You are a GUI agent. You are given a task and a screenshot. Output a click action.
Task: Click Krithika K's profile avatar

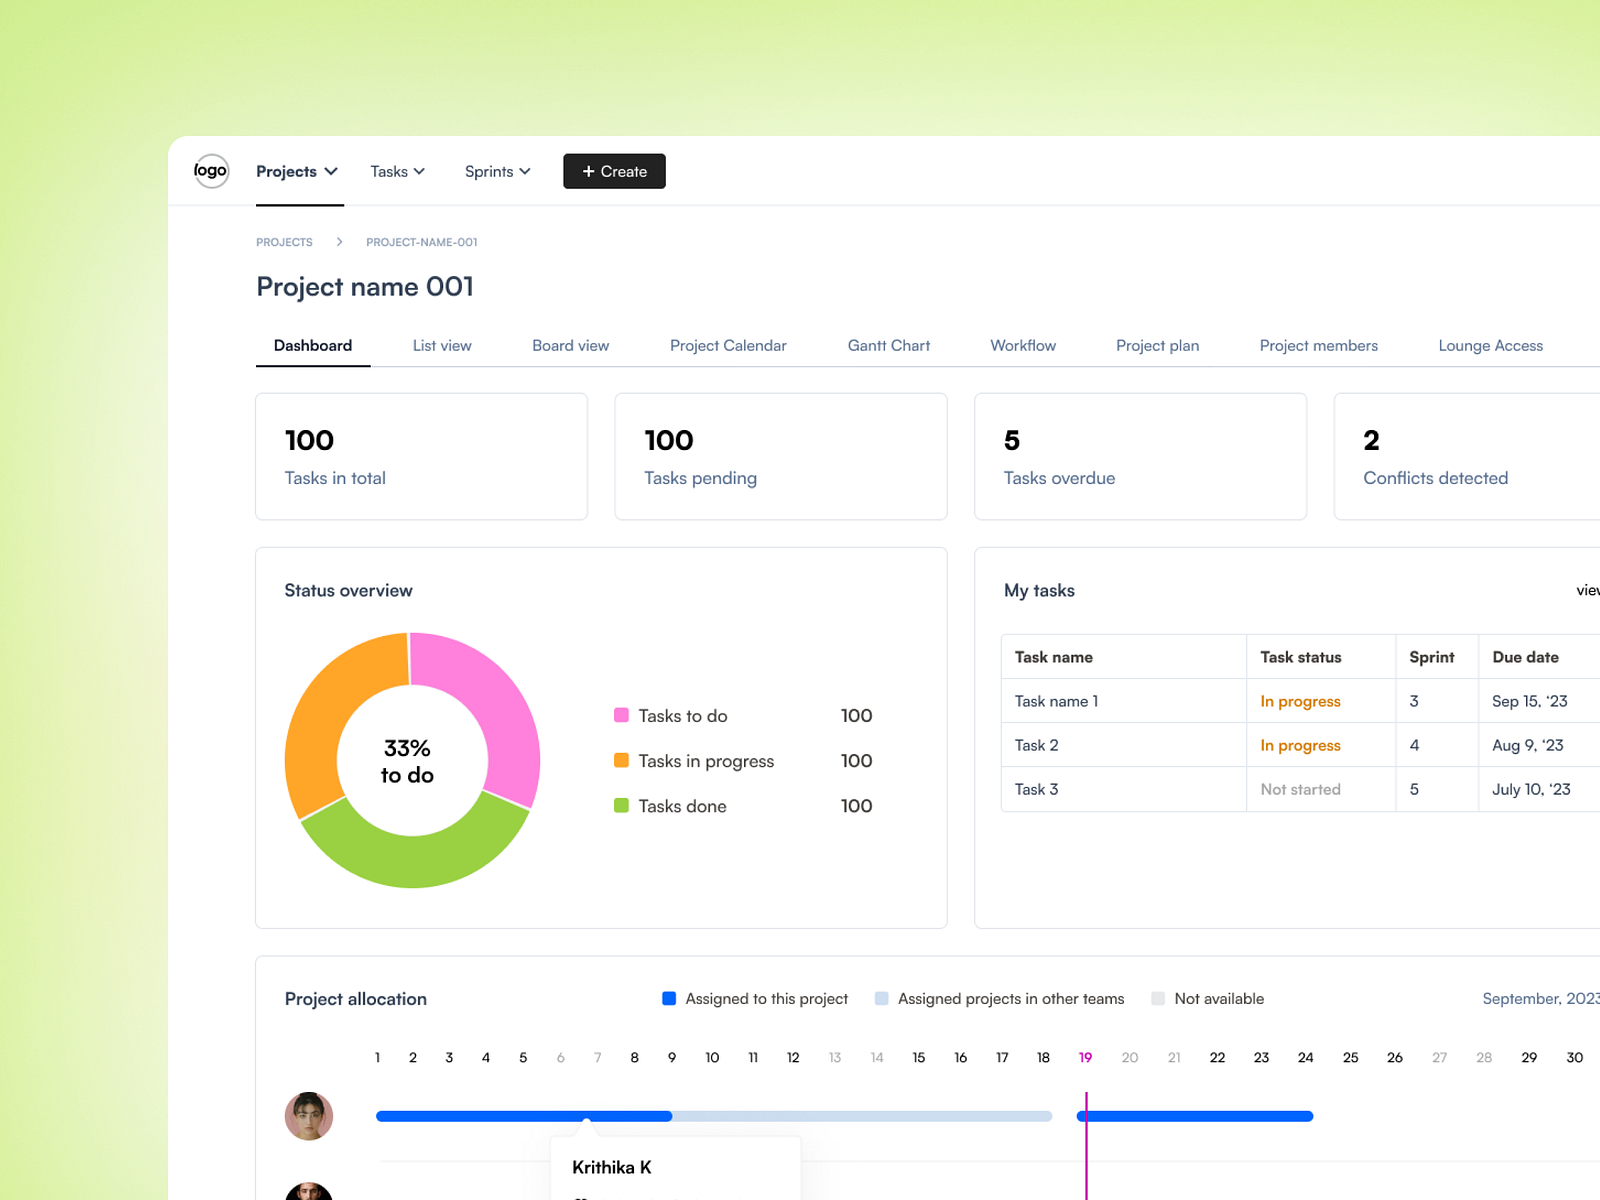pos(309,1116)
